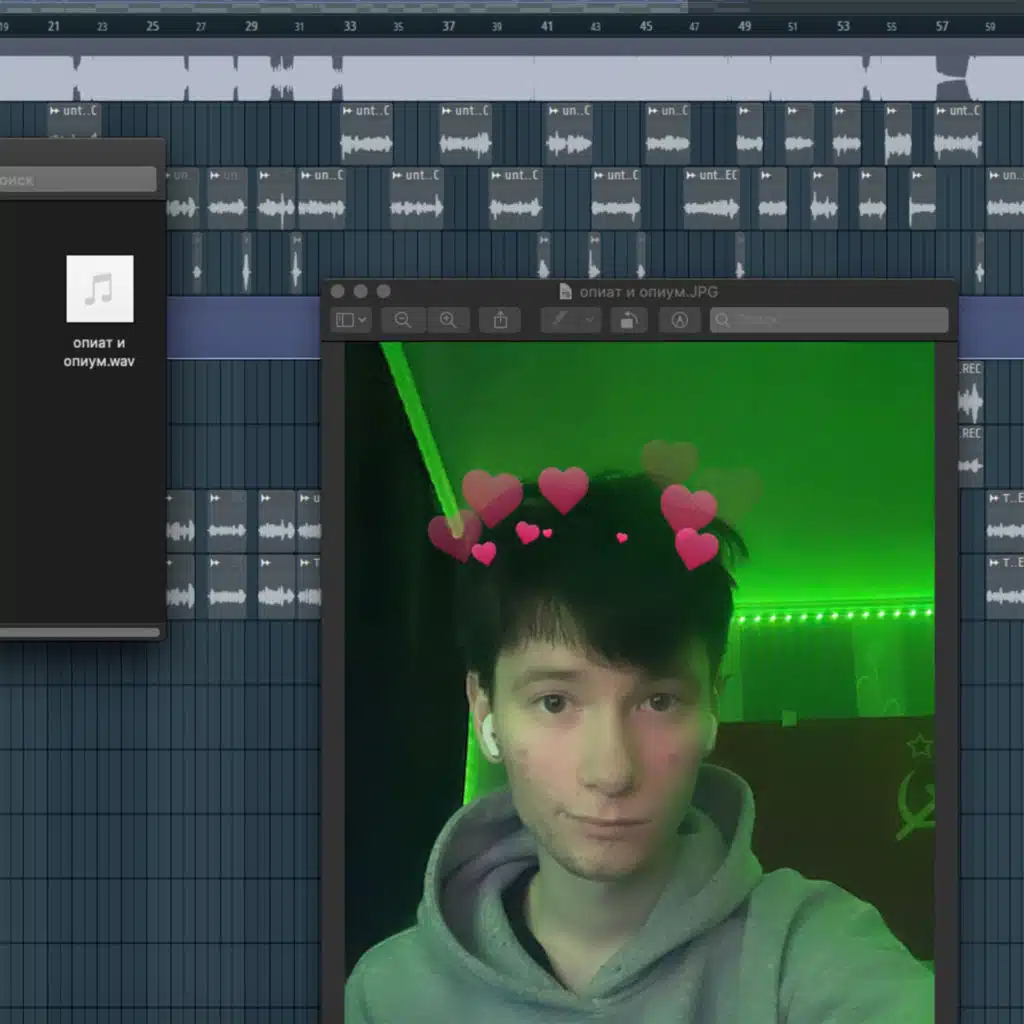Viewport: 1024px width, 1024px height.
Task: Show the Markup toolbar in Preview
Action: (680, 320)
